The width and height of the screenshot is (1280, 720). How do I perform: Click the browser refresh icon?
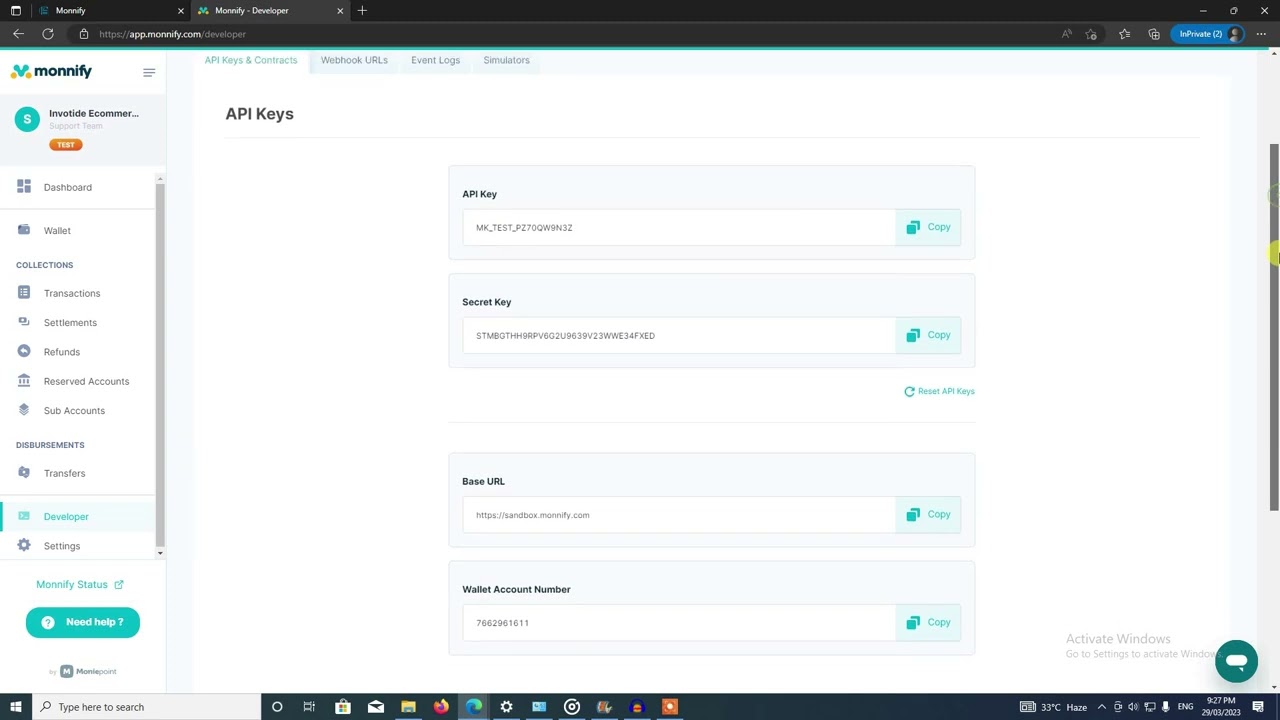click(48, 34)
